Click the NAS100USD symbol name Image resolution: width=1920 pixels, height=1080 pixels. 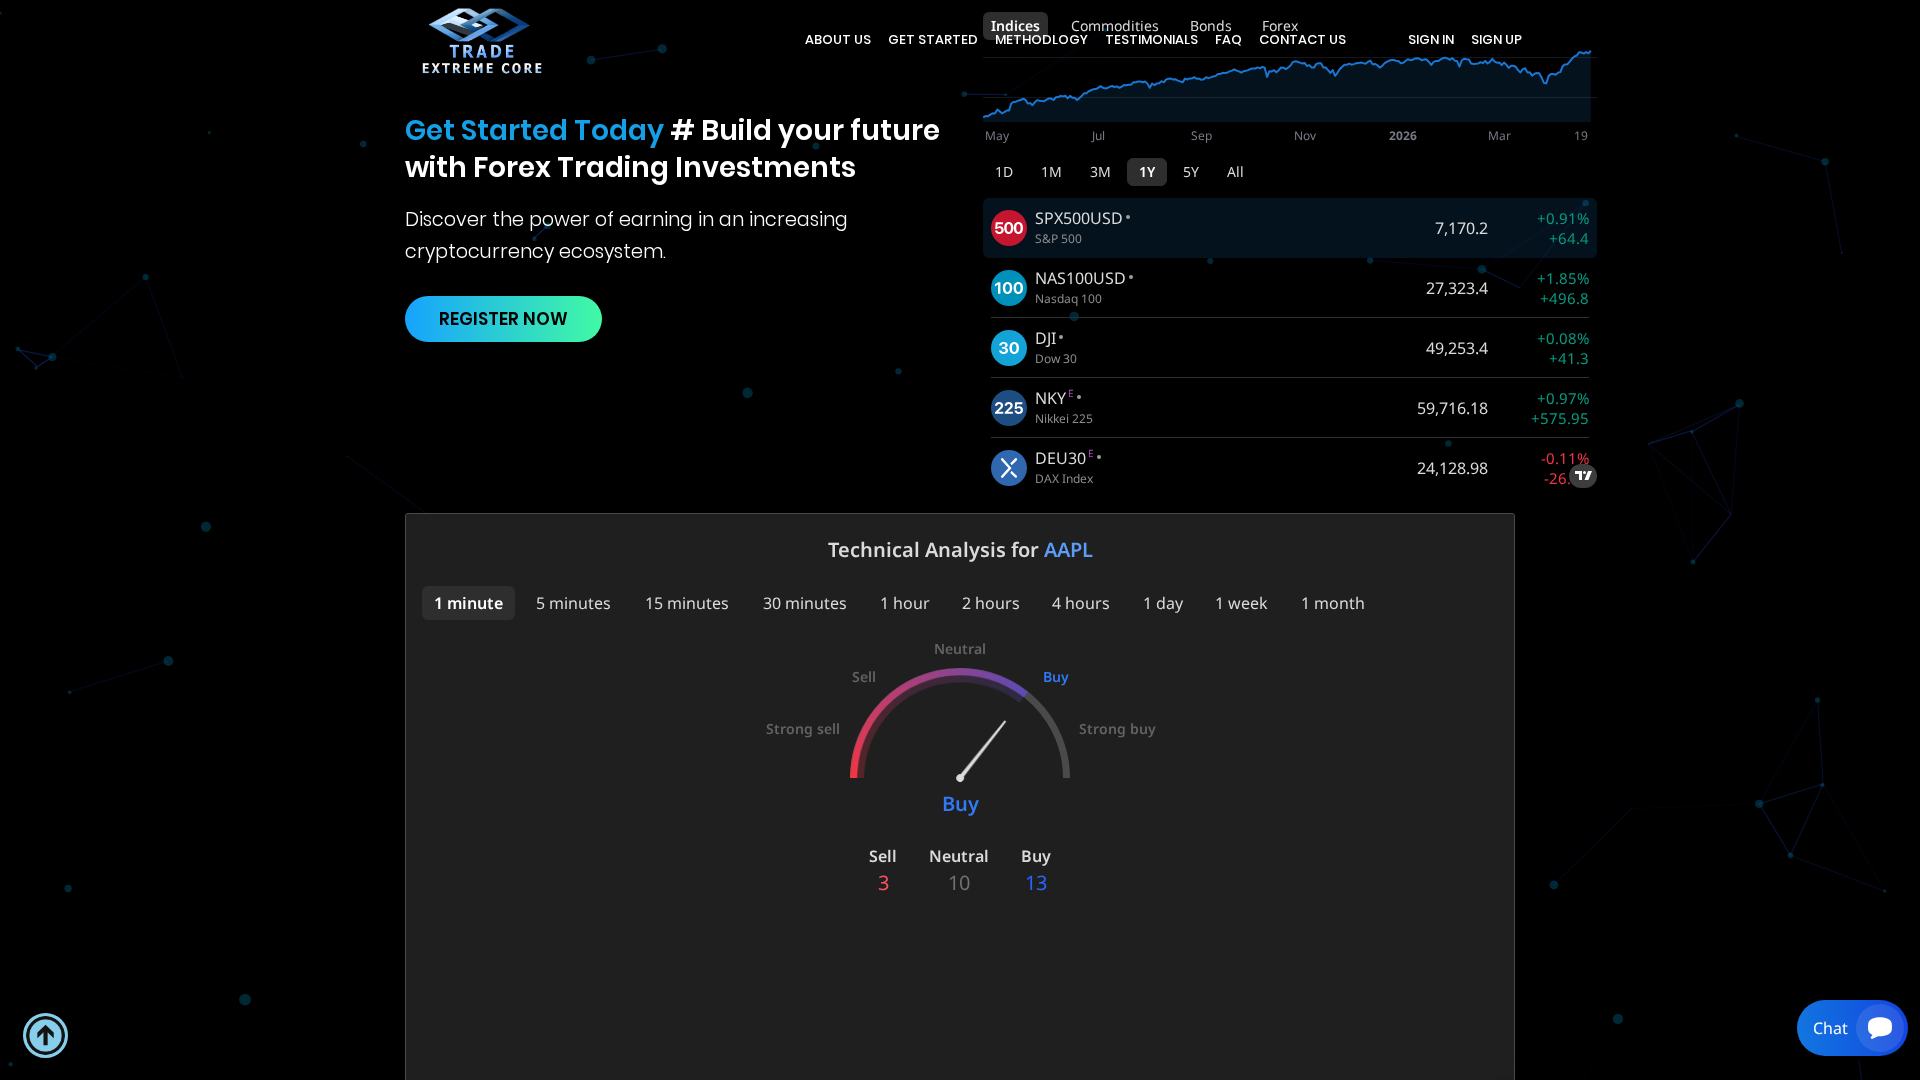[1080, 278]
